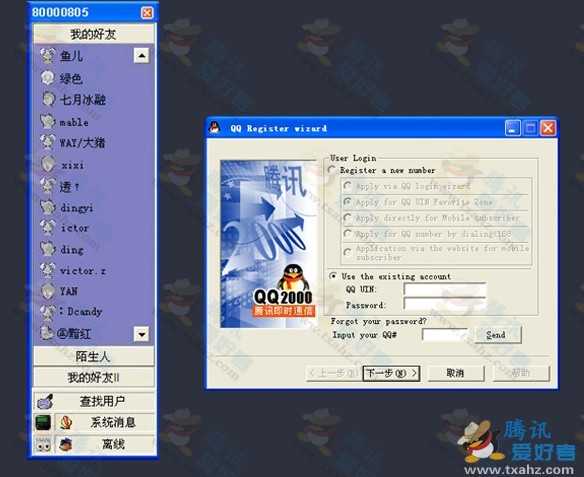Viewport: 584px width, 477px height.
Task: Click the 取消 cancel button
Action: pos(456,373)
